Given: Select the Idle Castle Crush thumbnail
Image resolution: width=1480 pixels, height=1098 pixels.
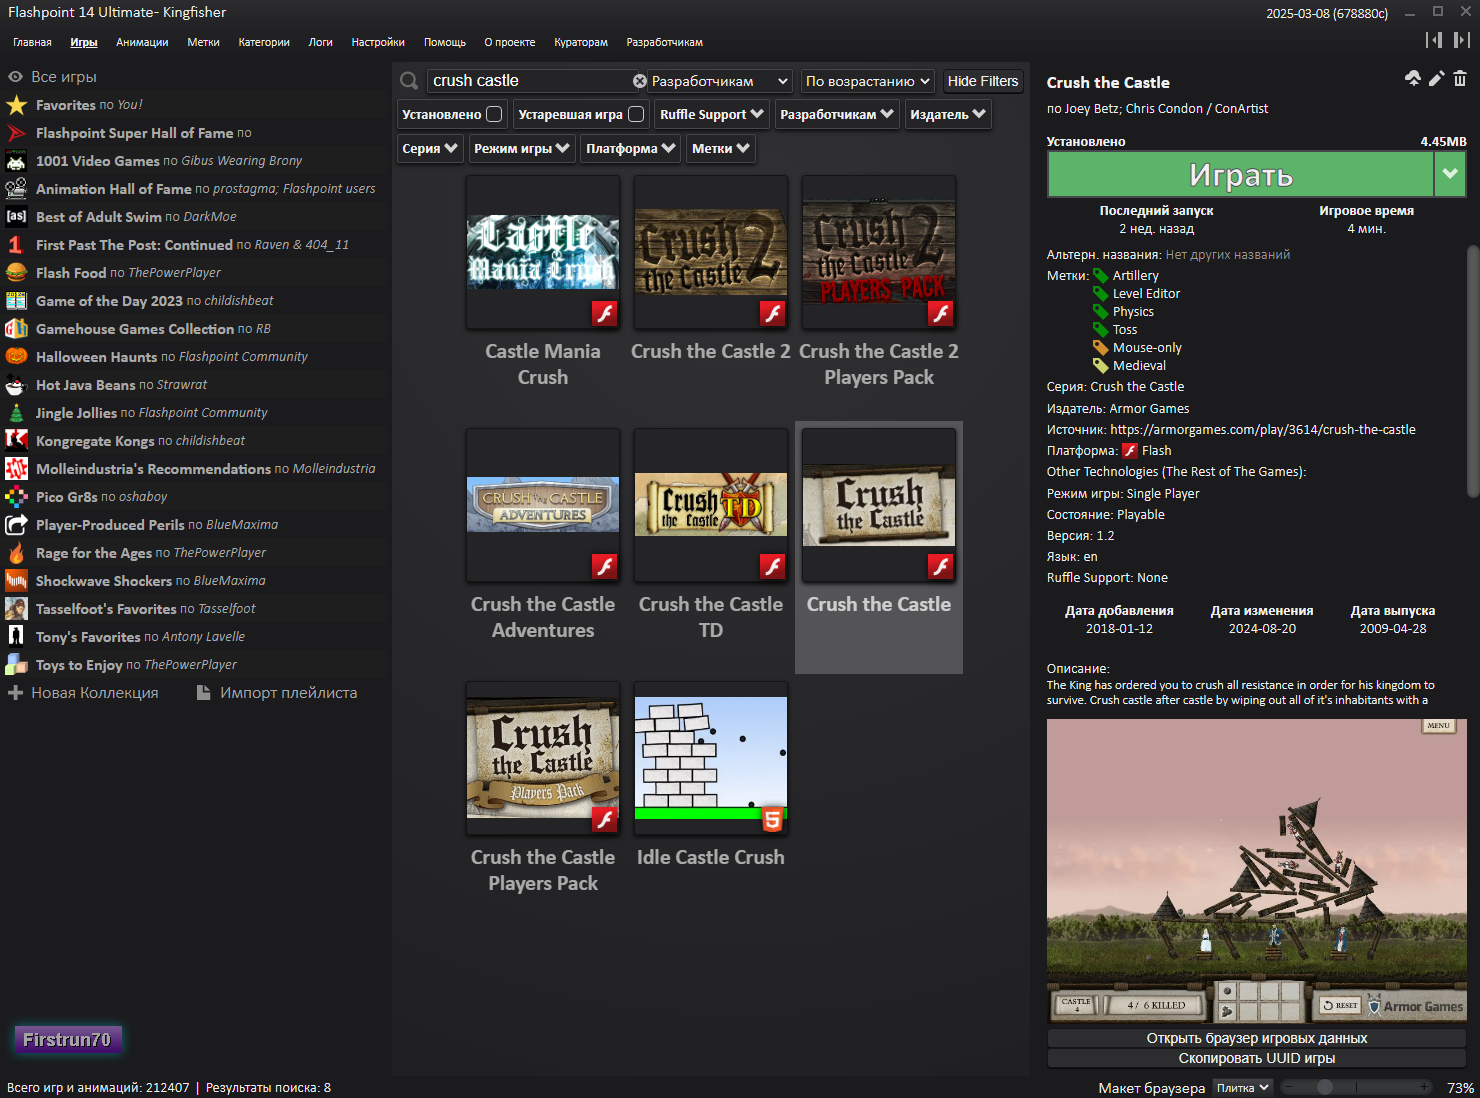Looking at the screenshot, I should [x=711, y=758].
